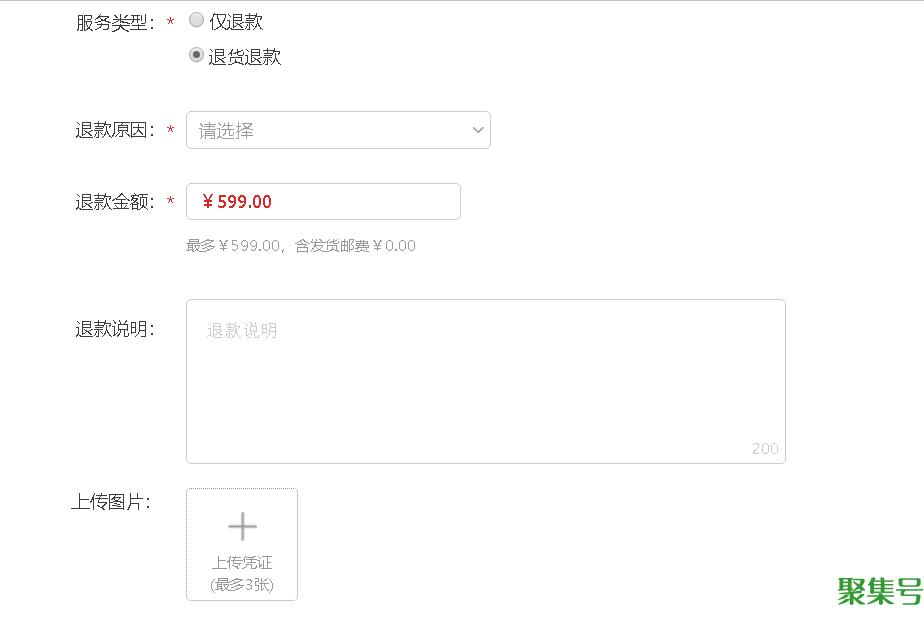Click the red asterisk beside 退款原因
The height and width of the screenshot is (617, 924).
(170, 131)
